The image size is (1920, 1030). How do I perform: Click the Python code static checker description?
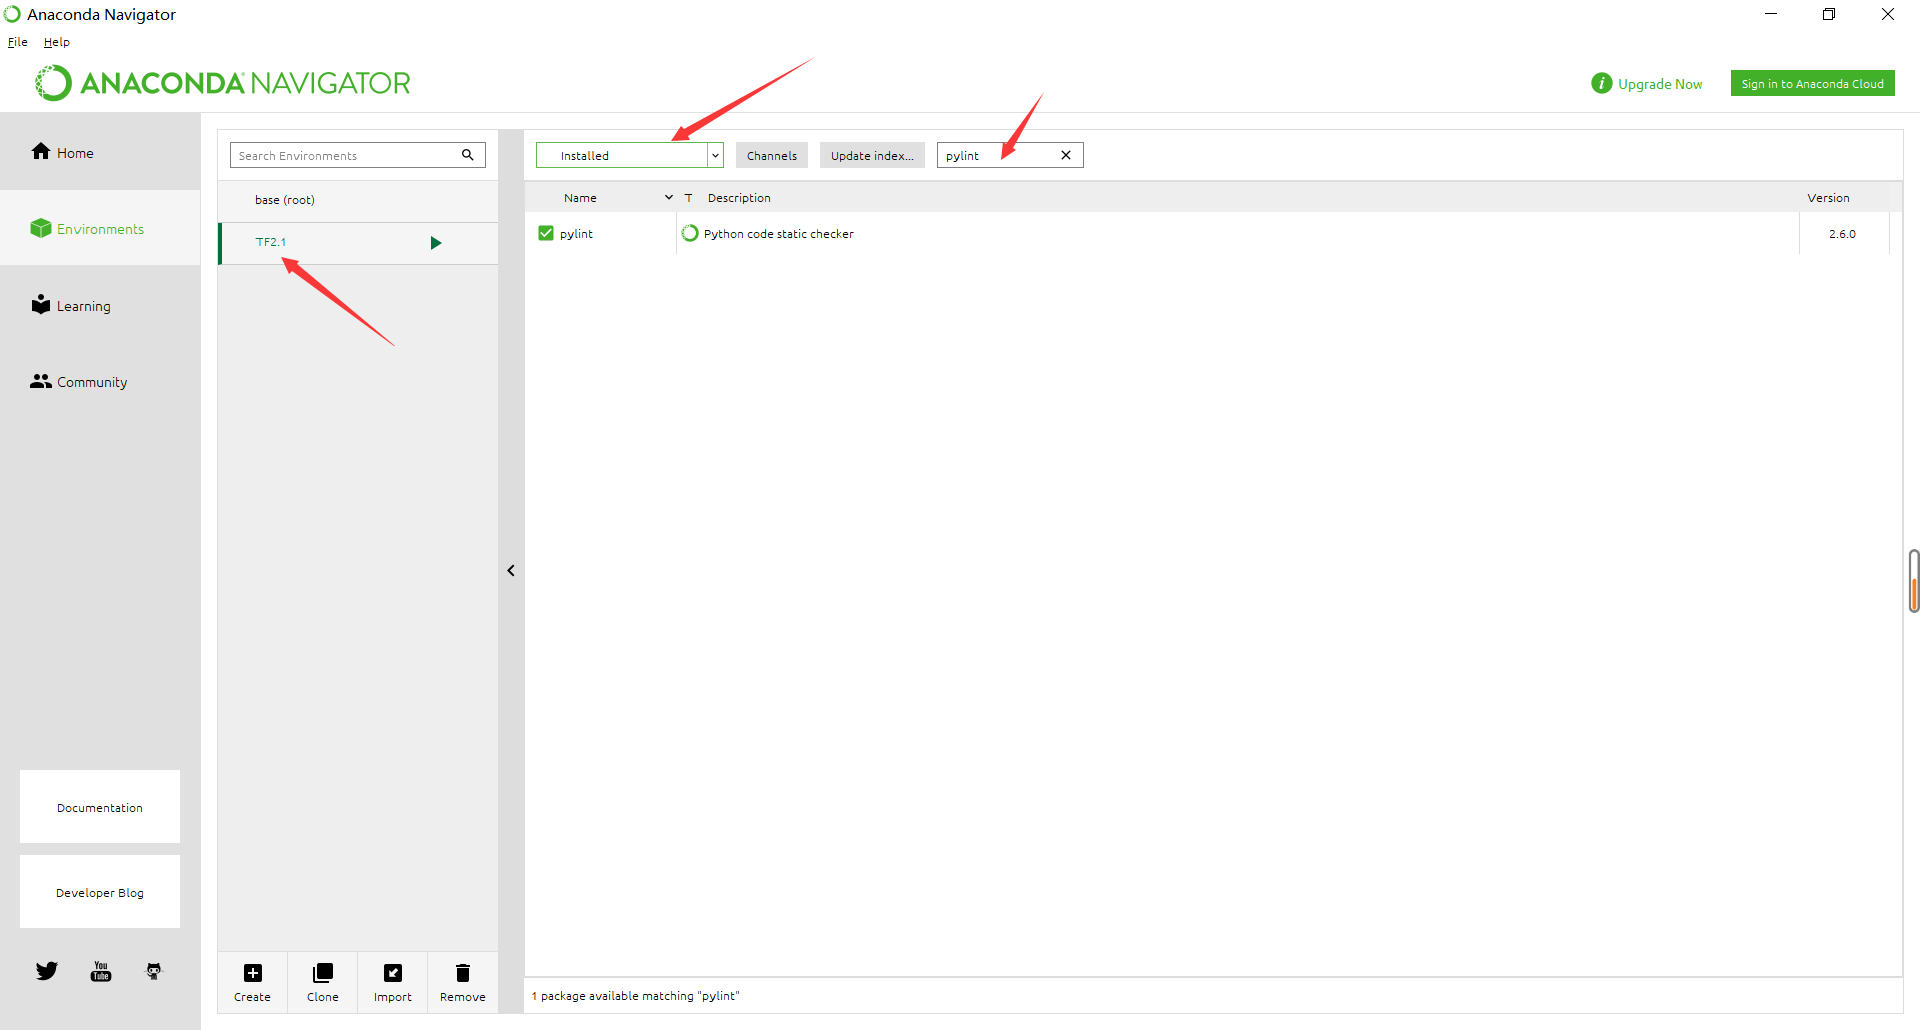pyautogui.click(x=779, y=234)
